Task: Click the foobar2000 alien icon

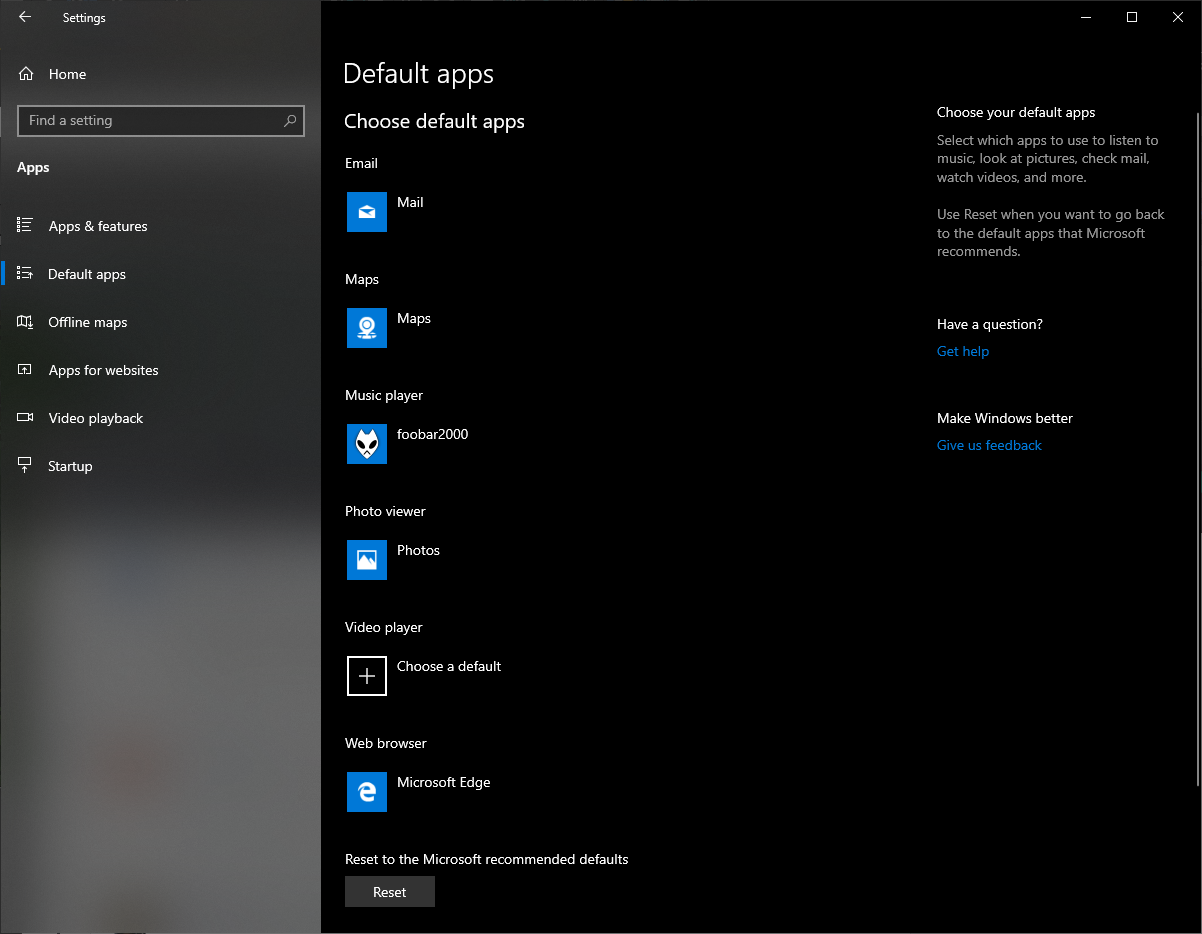Action: [367, 444]
